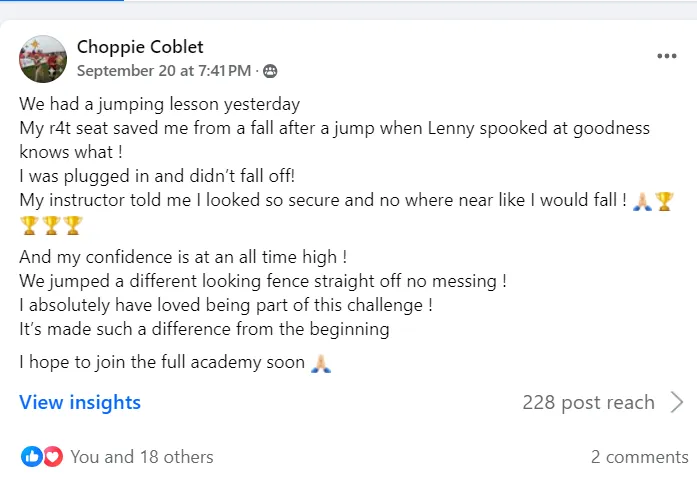Screen dimensions: 697x477
Task: Click the trophy emoji ending the instructor line
Action: coord(665,200)
